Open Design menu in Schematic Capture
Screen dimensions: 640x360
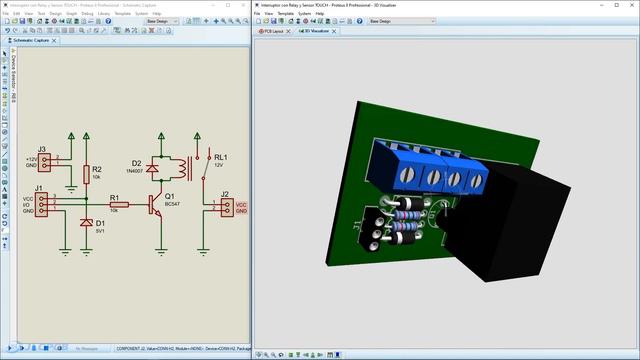56,13
